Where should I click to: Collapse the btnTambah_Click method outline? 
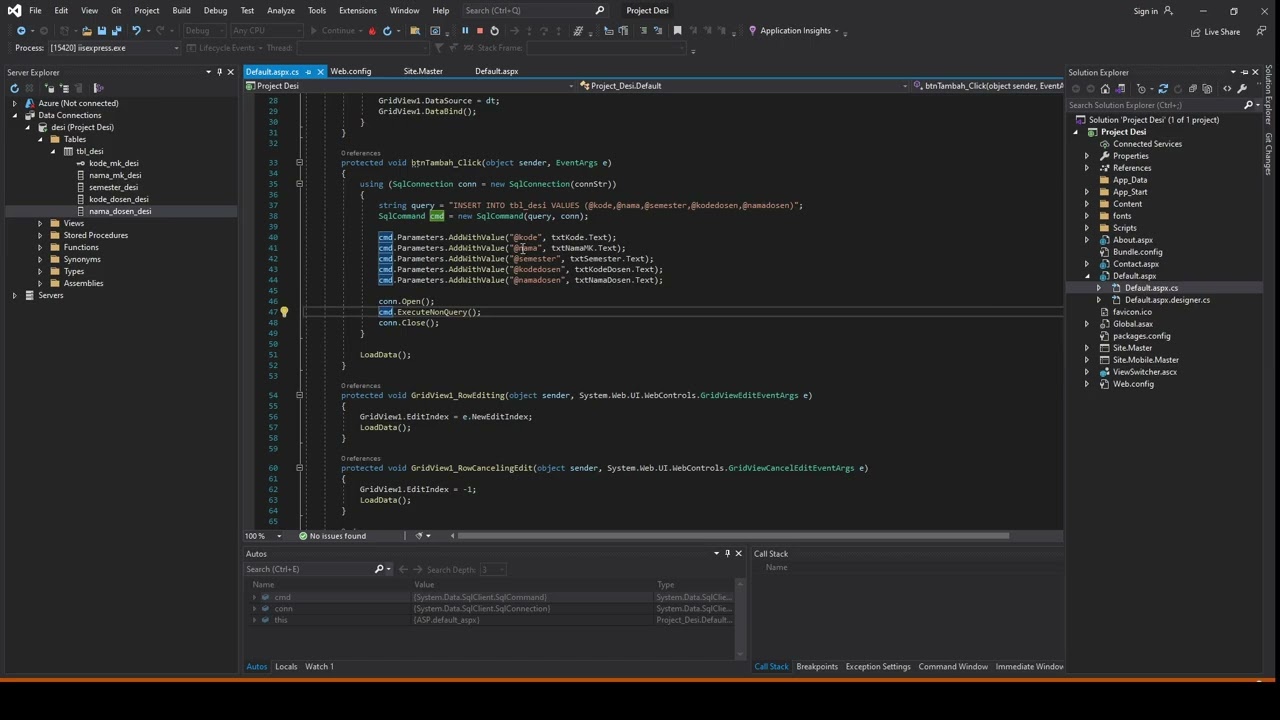point(299,163)
